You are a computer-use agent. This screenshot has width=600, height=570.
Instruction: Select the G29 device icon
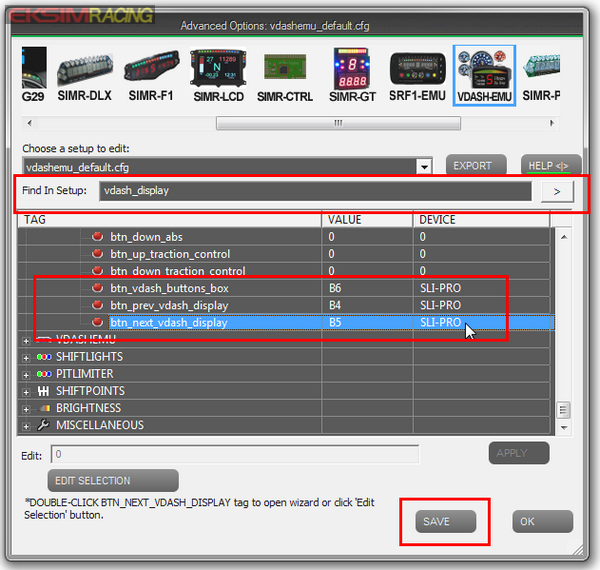(x=34, y=75)
